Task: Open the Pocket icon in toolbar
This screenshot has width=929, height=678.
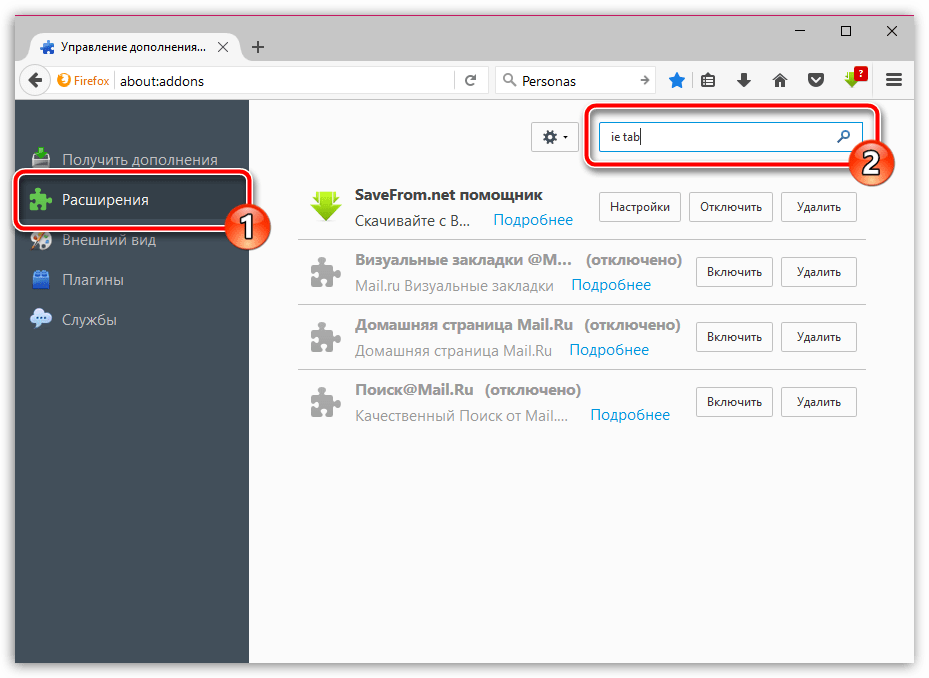Action: point(816,81)
